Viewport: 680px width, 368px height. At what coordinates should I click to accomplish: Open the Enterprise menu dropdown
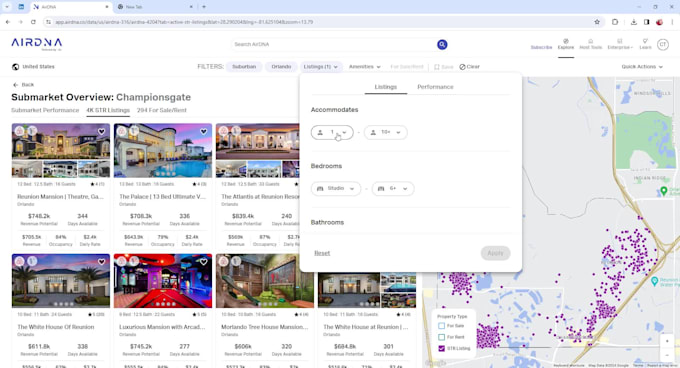coord(620,44)
